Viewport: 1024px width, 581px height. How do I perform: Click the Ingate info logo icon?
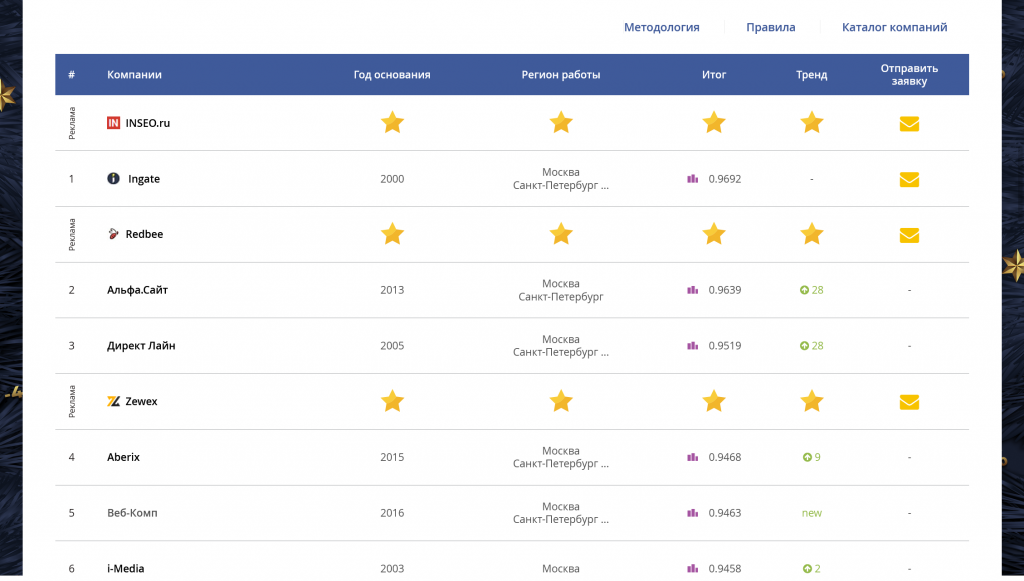click(x=114, y=178)
